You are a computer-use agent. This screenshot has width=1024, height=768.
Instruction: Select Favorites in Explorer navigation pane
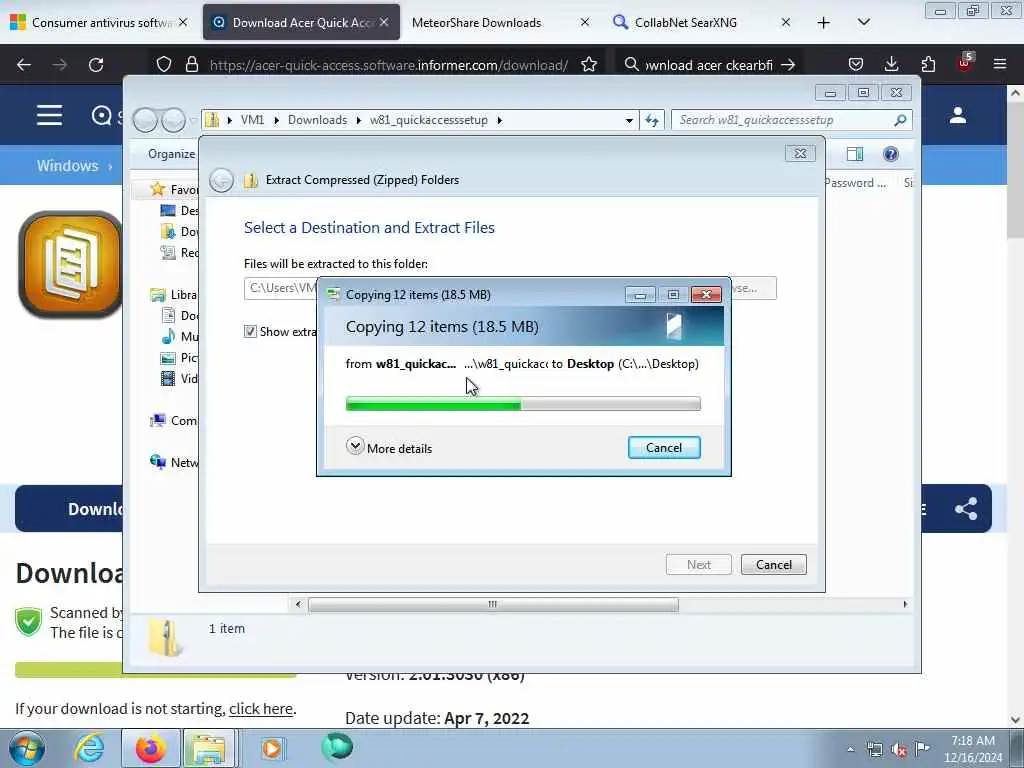point(174,189)
